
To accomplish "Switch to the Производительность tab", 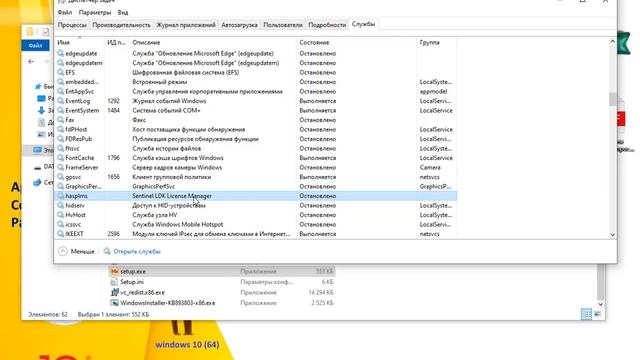I will (x=121, y=25).
